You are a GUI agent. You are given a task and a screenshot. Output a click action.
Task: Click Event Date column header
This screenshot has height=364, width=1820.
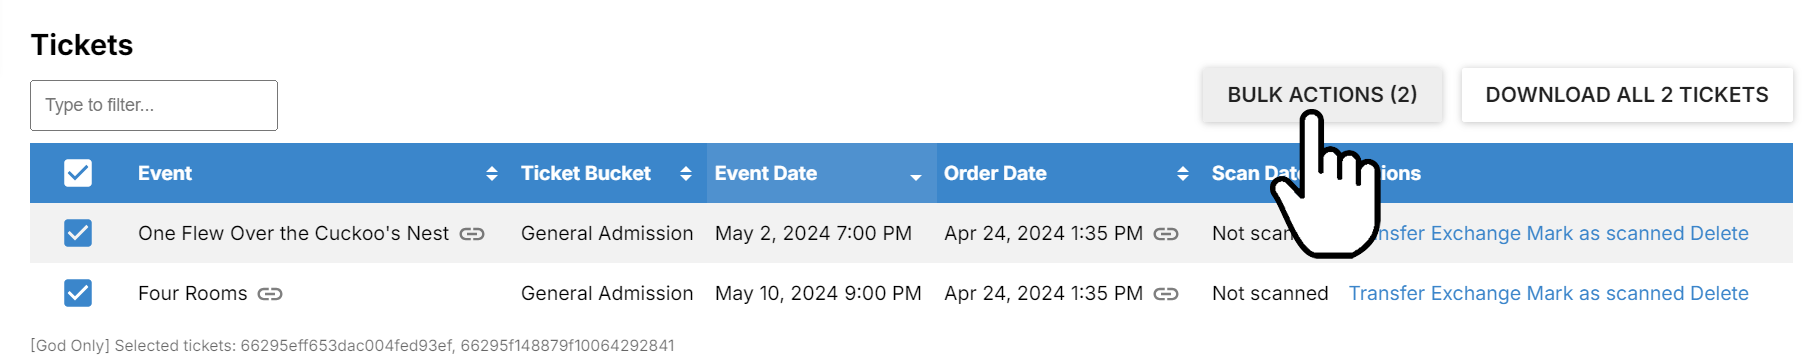pos(766,173)
